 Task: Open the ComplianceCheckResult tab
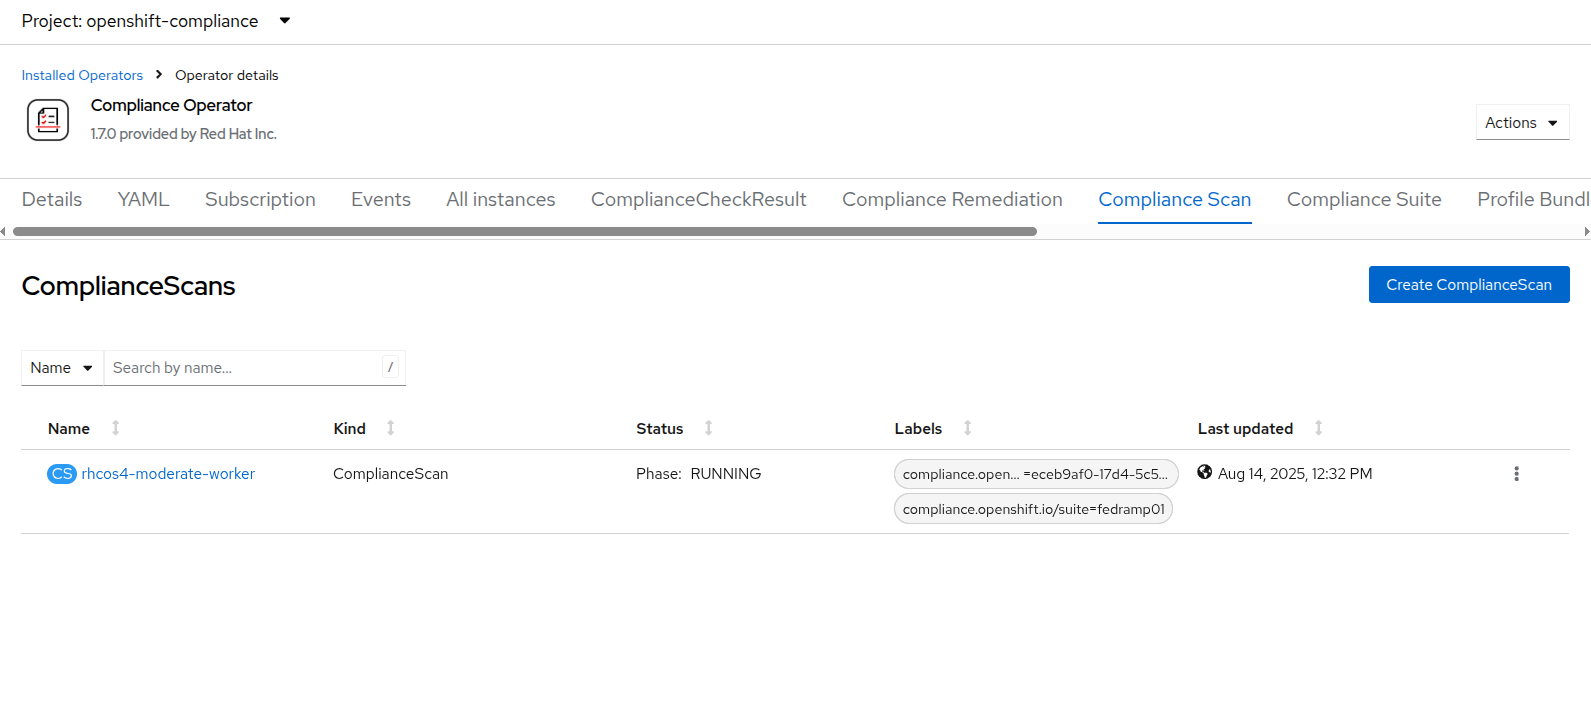click(x=699, y=199)
